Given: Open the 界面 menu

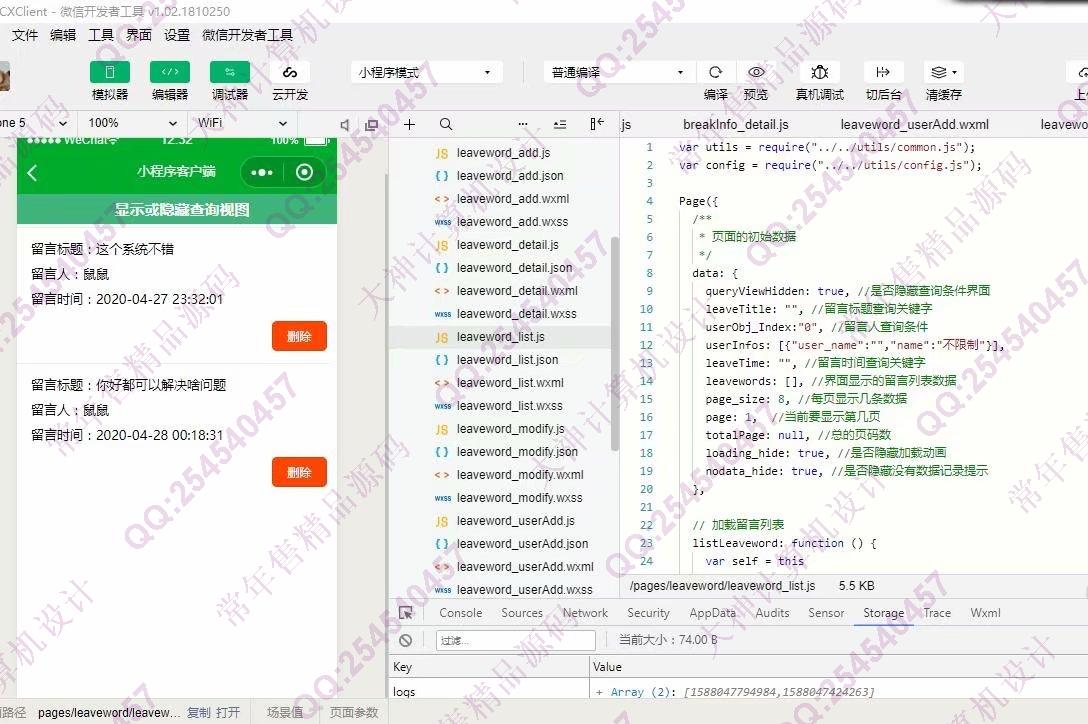Looking at the screenshot, I should tap(139, 35).
